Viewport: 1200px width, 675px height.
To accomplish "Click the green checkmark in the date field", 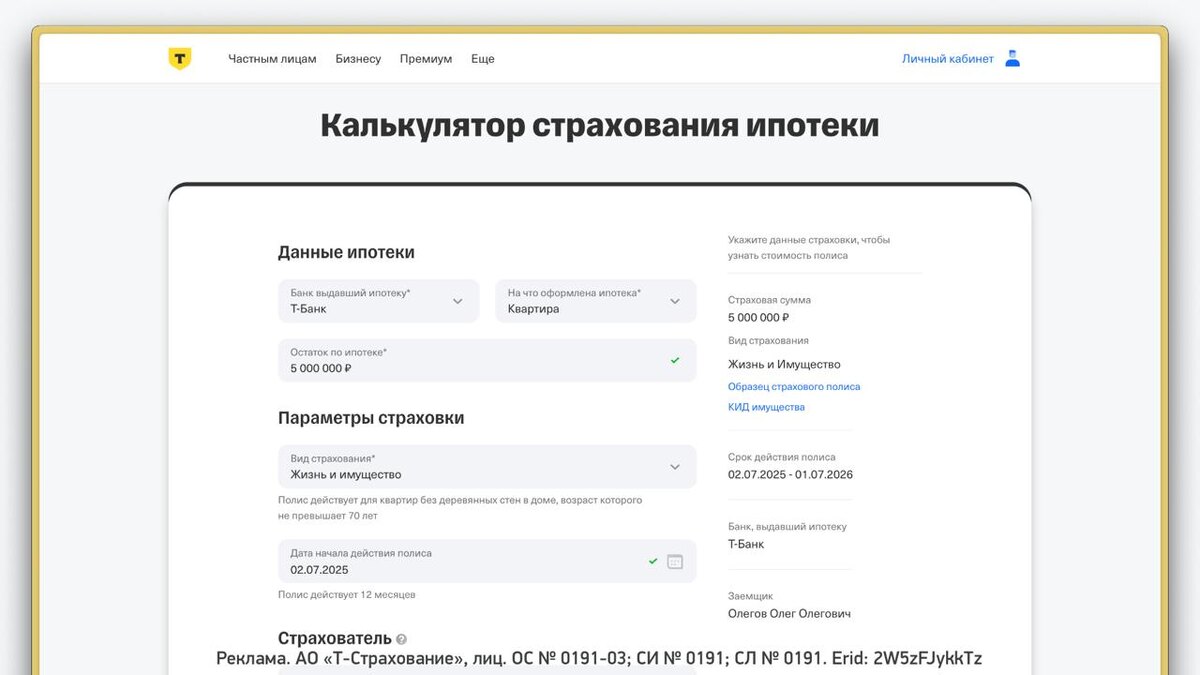I will [x=653, y=562].
